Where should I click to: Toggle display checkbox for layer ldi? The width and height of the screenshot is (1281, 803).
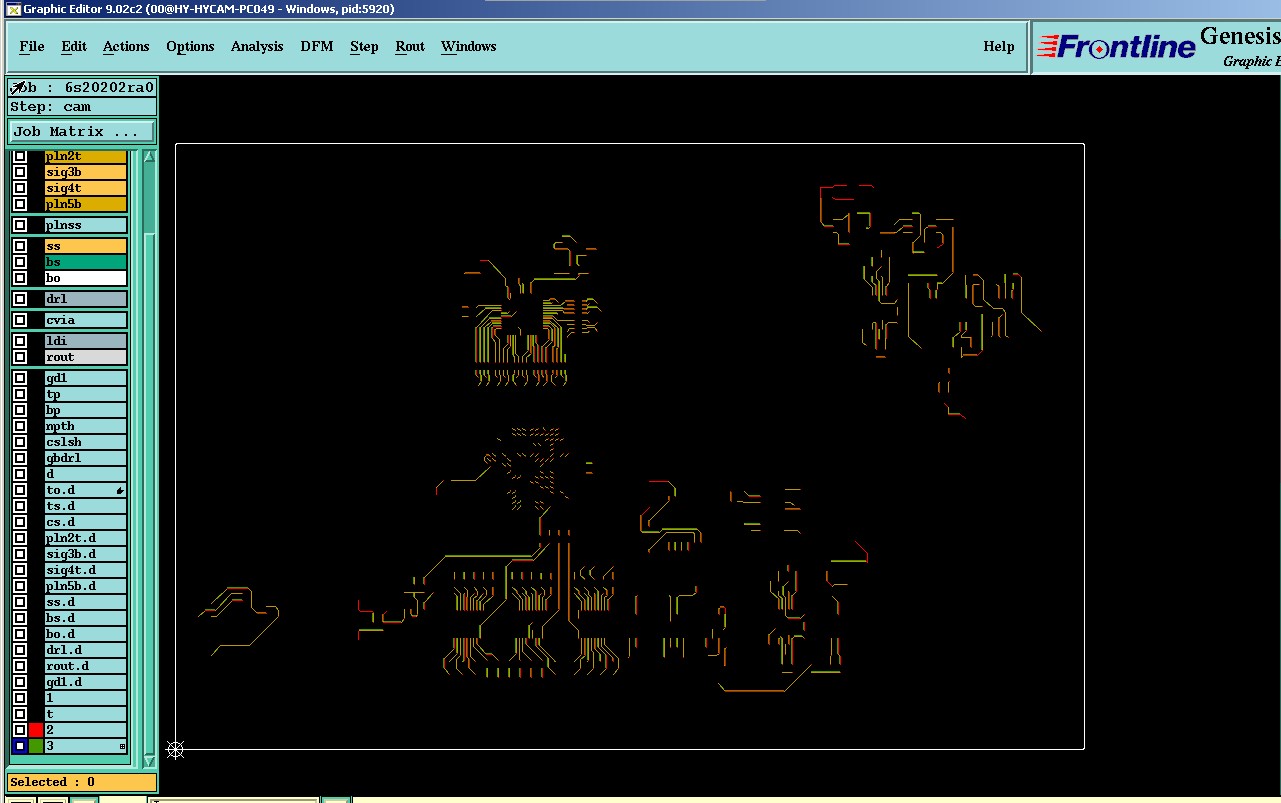pyautogui.click(x=20, y=341)
